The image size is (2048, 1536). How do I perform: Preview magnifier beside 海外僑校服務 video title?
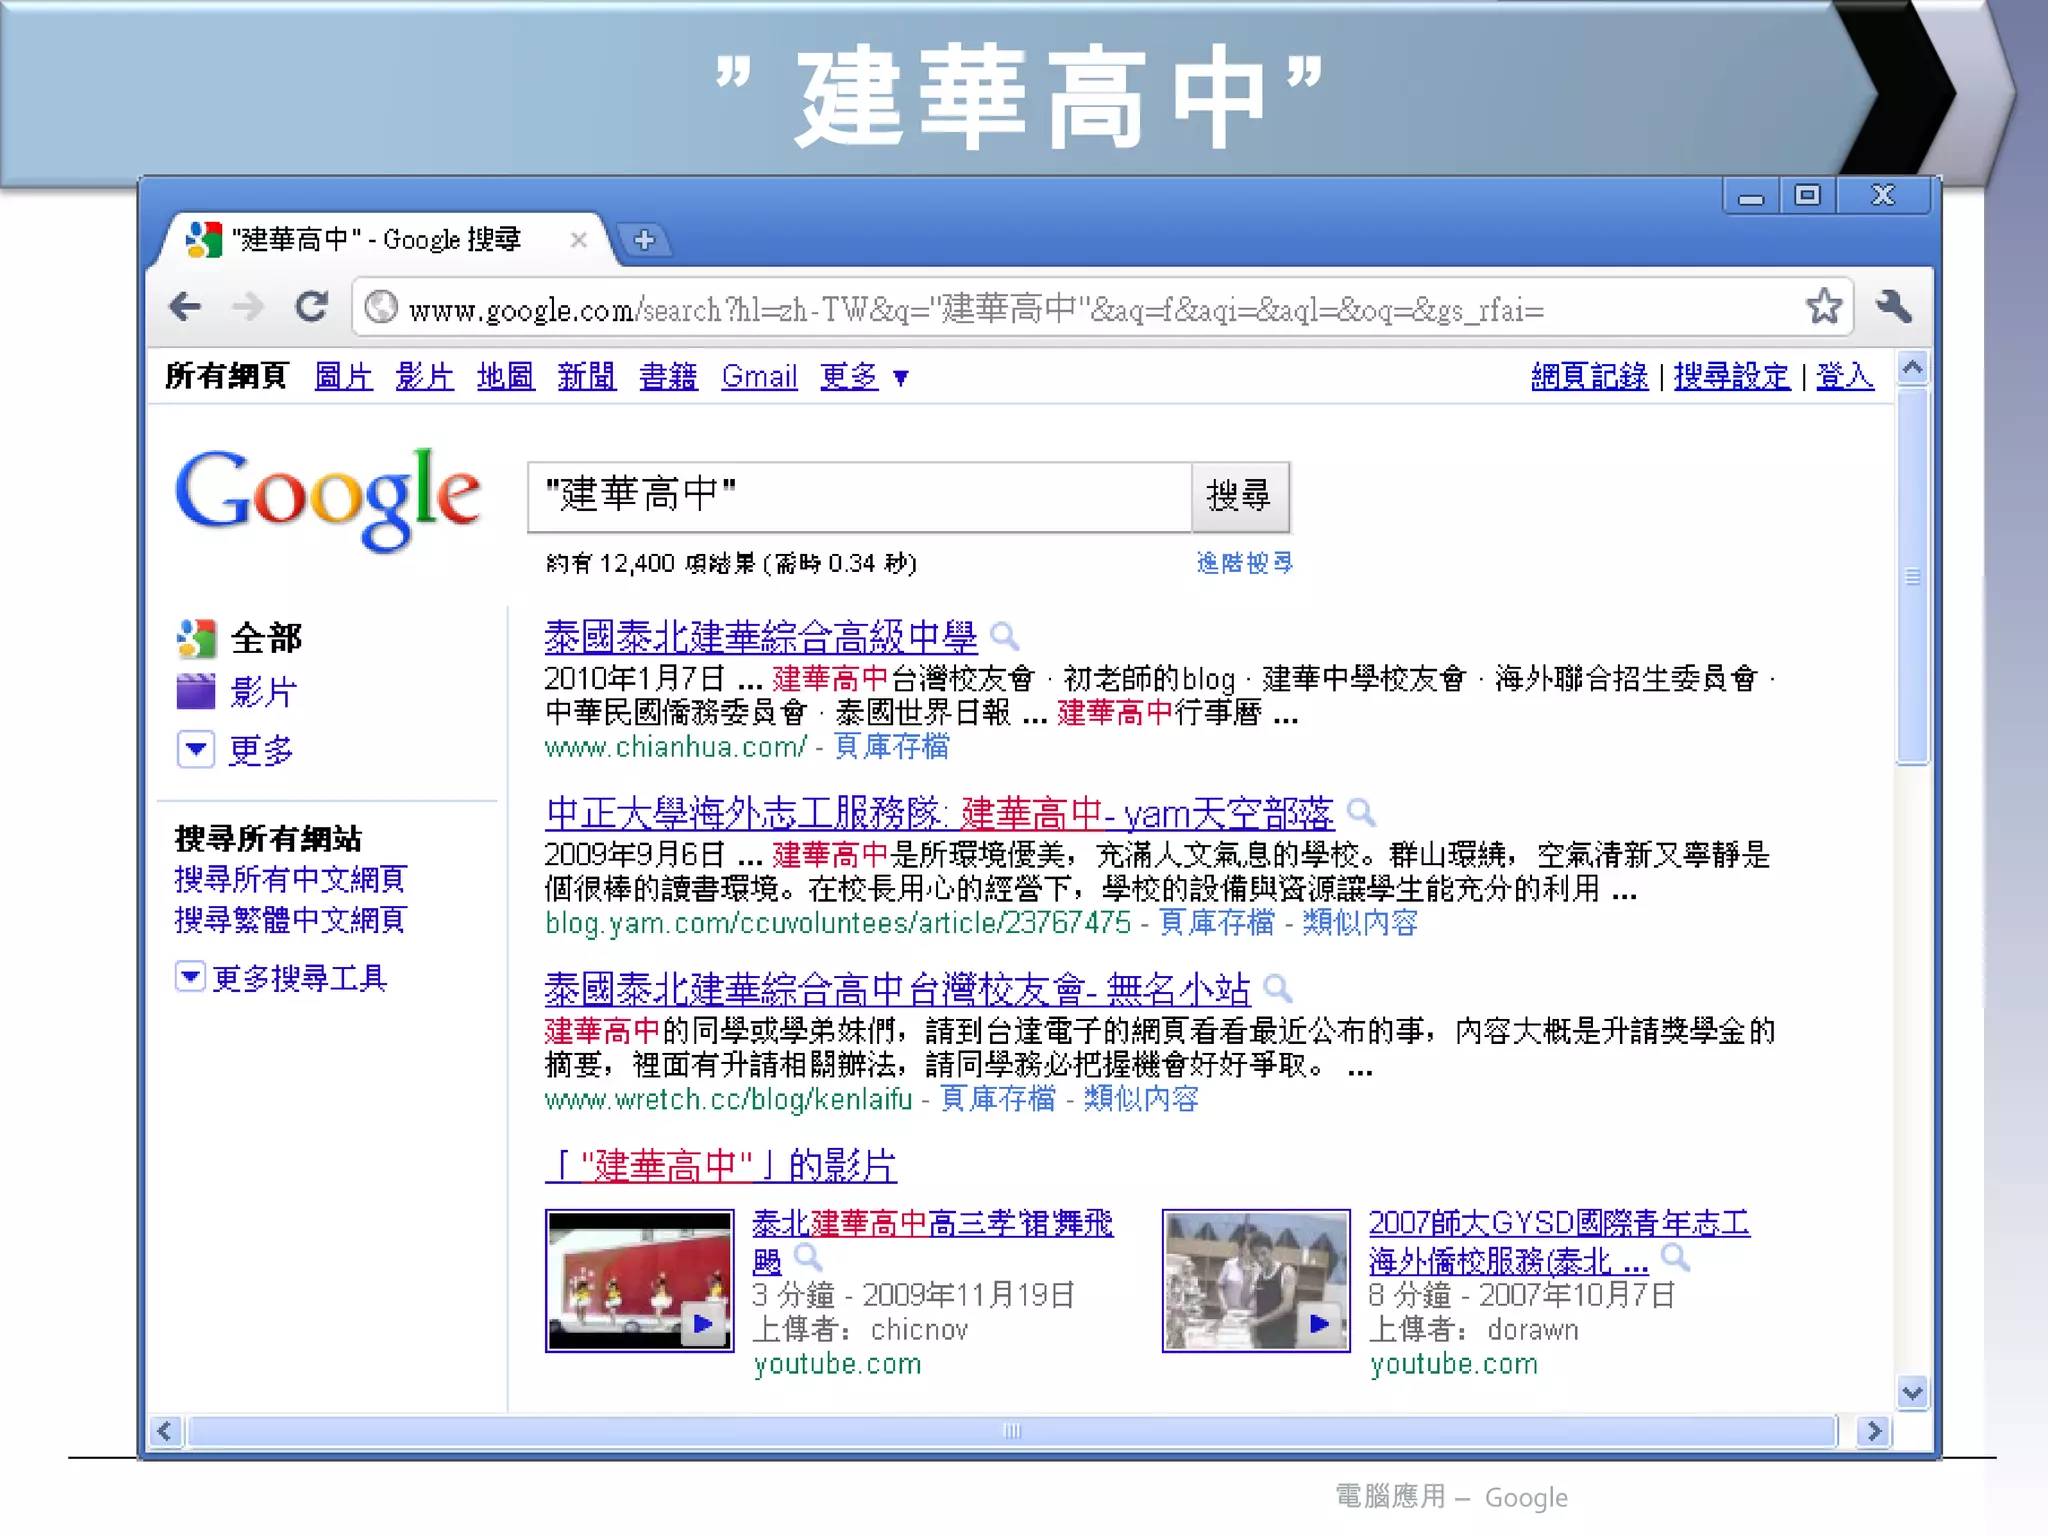pos(1676,1258)
